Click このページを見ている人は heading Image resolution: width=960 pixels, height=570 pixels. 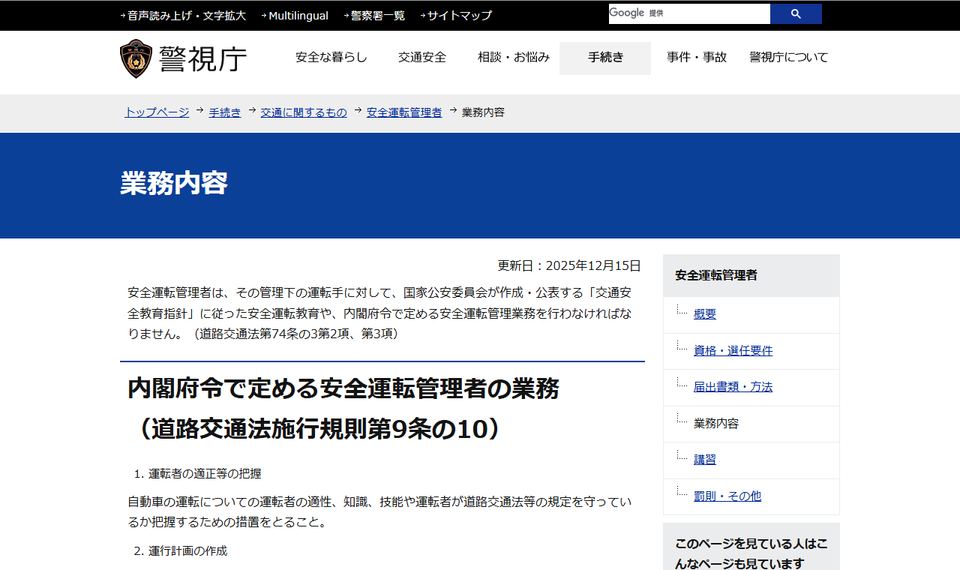751,553
